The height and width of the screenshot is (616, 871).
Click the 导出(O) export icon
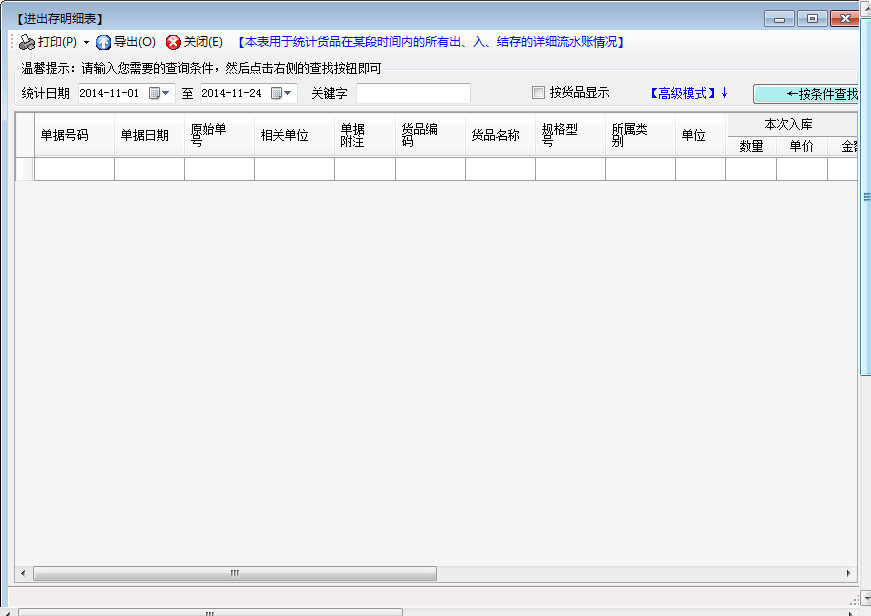pyautogui.click(x=103, y=42)
